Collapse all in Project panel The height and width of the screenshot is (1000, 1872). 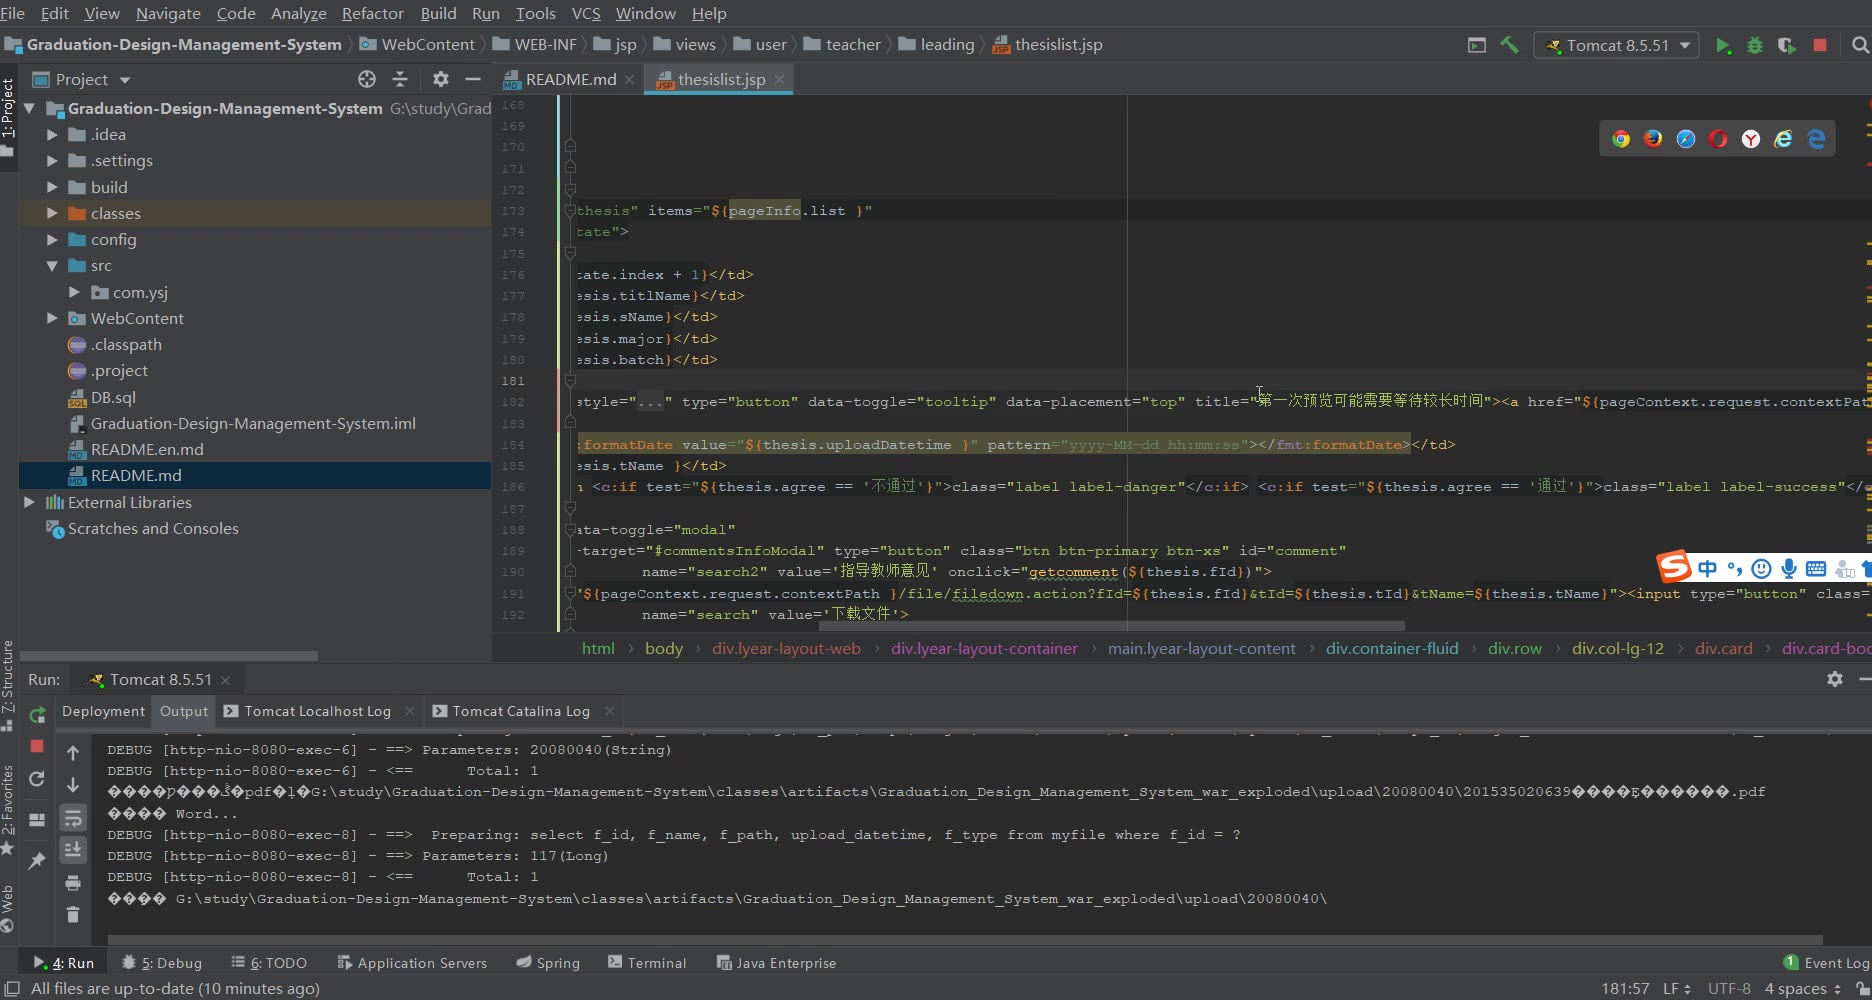point(400,79)
